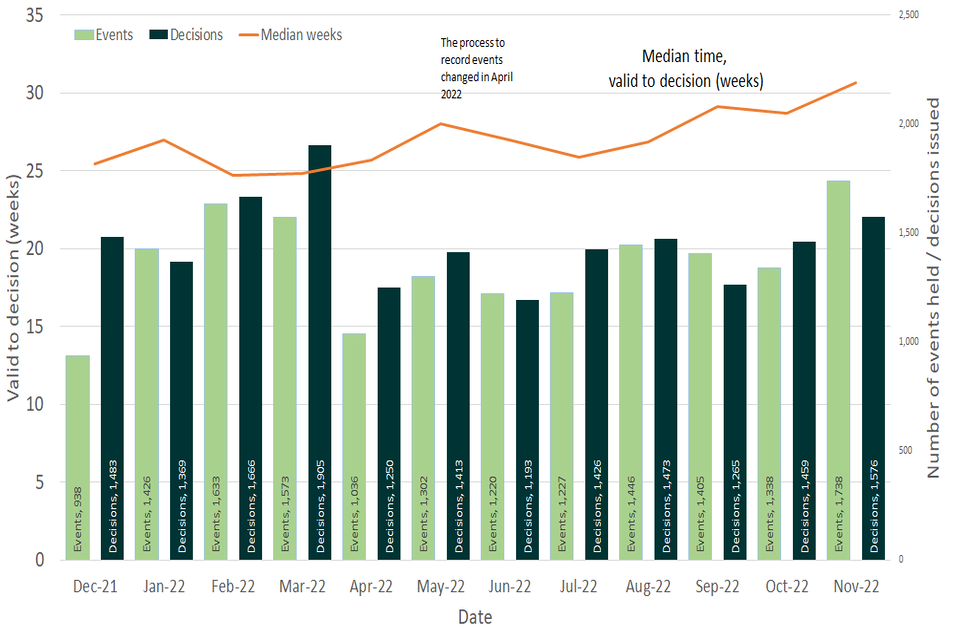Click the Oct-22 x-axis label

tap(787, 586)
